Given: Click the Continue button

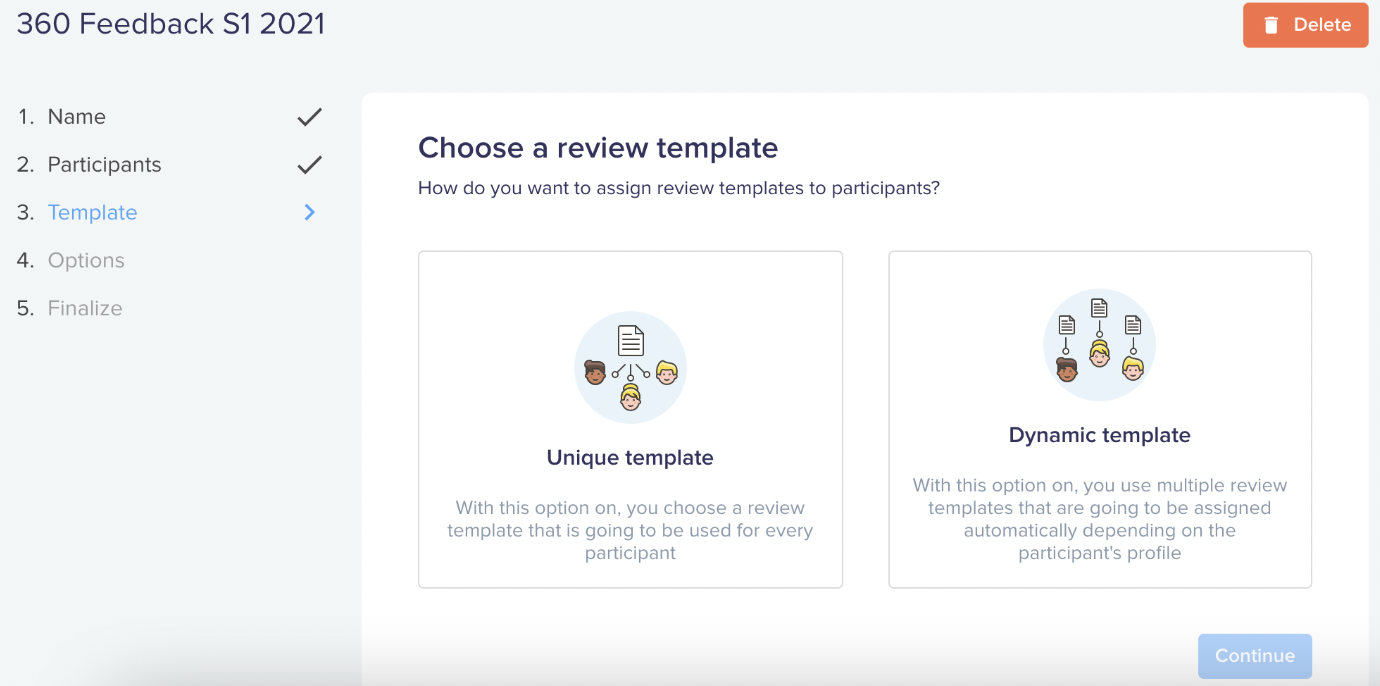Looking at the screenshot, I should pos(1255,656).
